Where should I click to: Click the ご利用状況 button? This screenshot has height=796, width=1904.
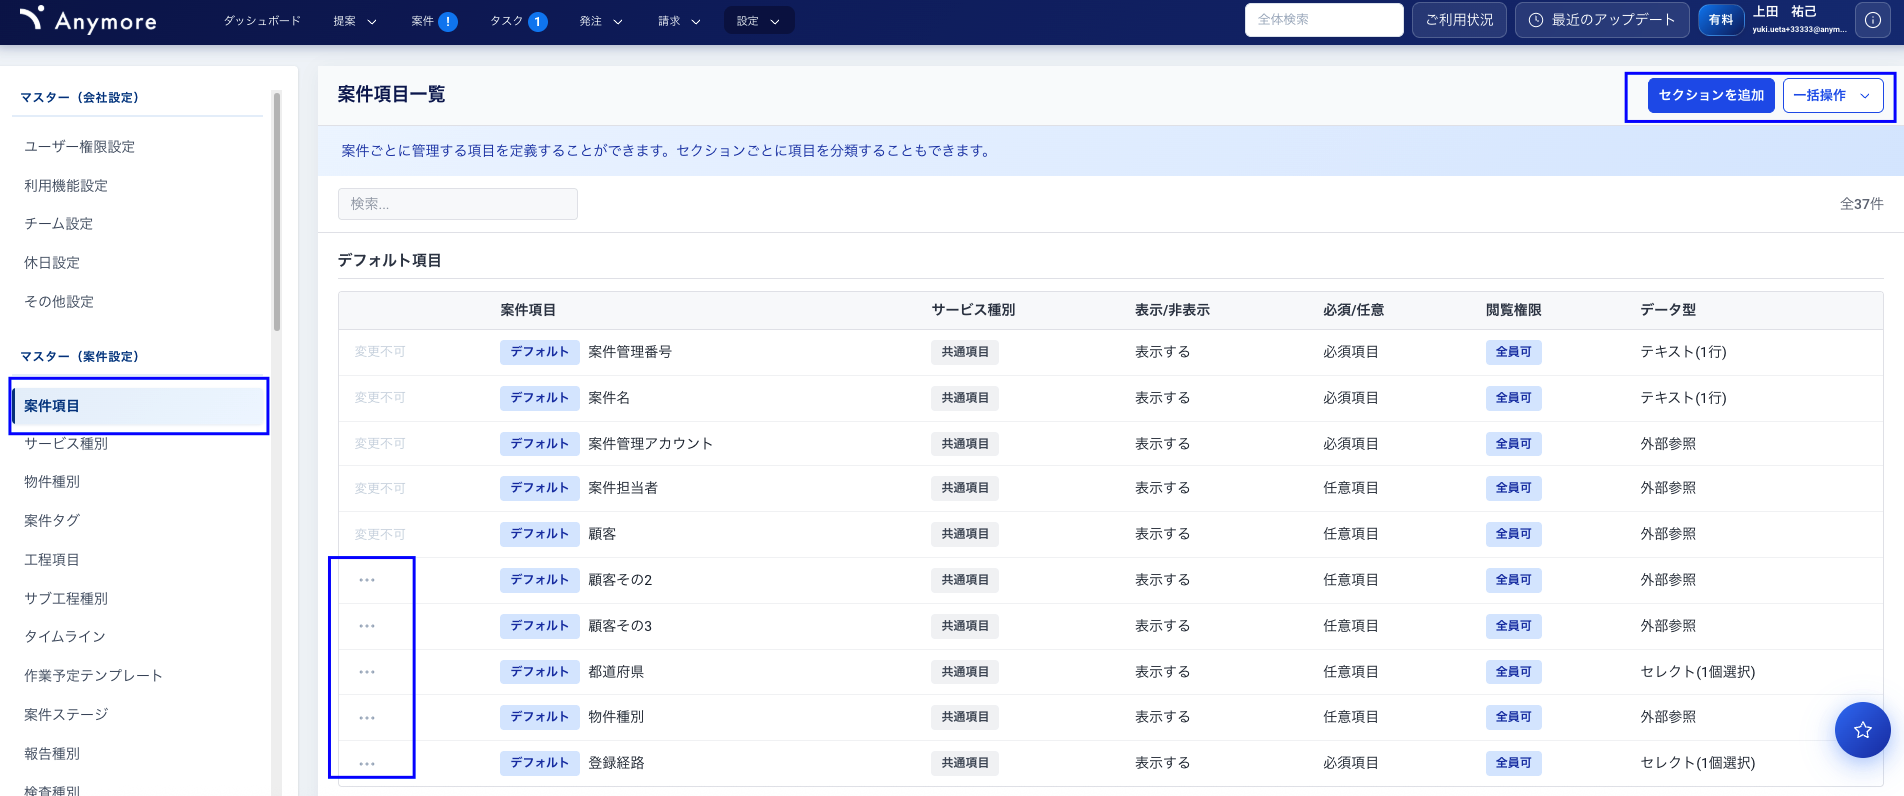pyautogui.click(x=1459, y=20)
